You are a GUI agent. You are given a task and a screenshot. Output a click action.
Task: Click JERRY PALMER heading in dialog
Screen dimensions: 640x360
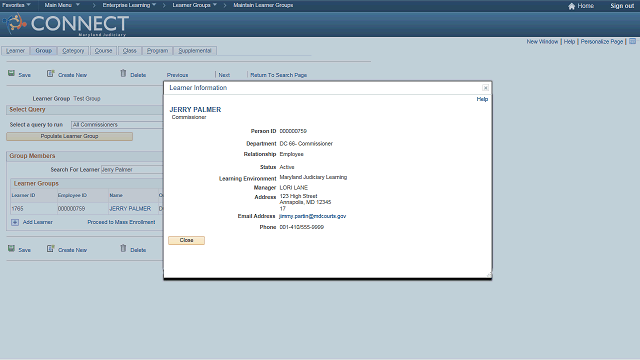(195, 109)
